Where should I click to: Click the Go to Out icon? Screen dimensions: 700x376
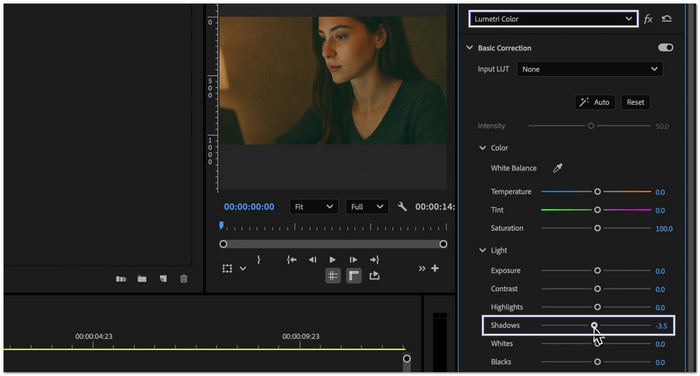pos(375,259)
